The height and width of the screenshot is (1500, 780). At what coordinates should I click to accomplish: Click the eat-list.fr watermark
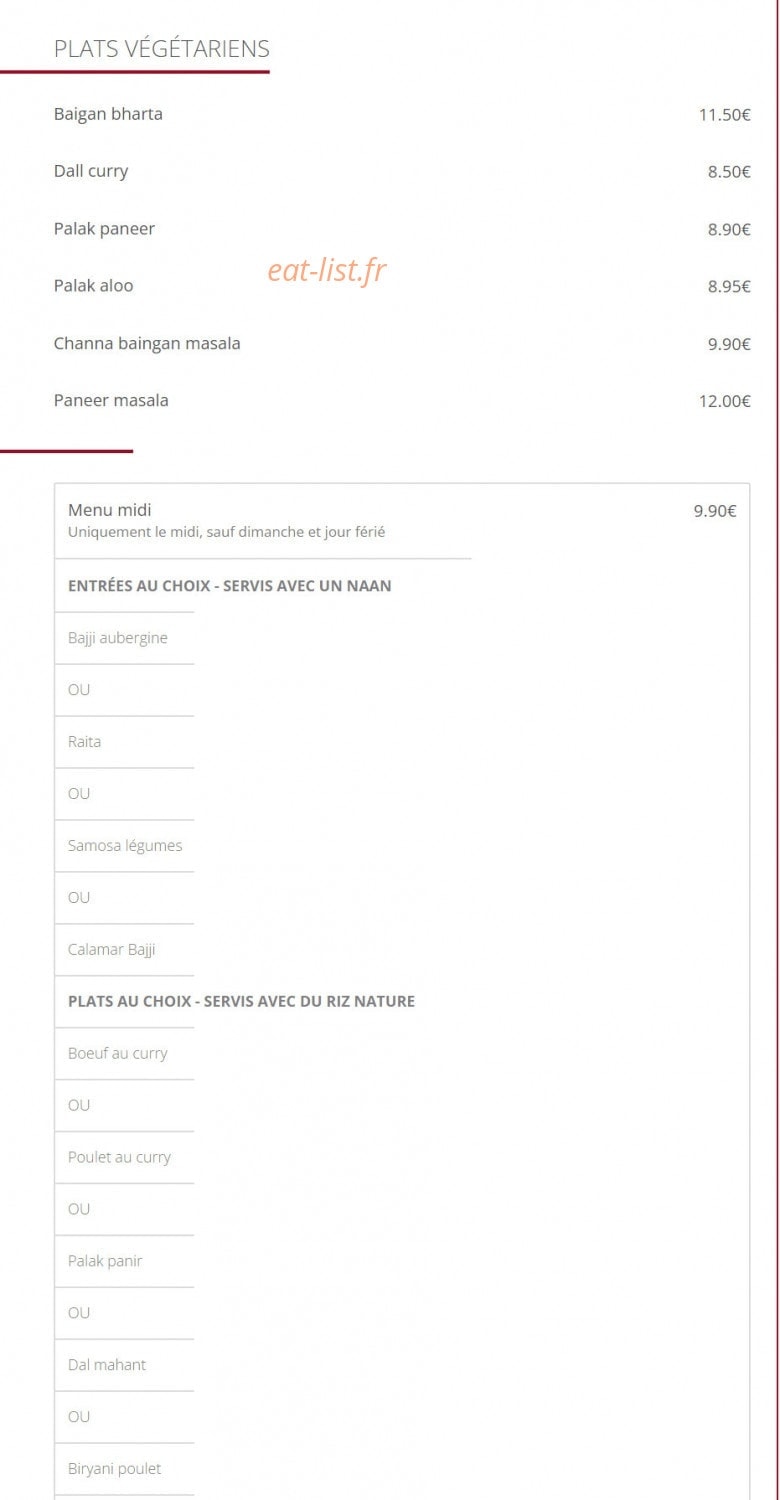coord(326,270)
